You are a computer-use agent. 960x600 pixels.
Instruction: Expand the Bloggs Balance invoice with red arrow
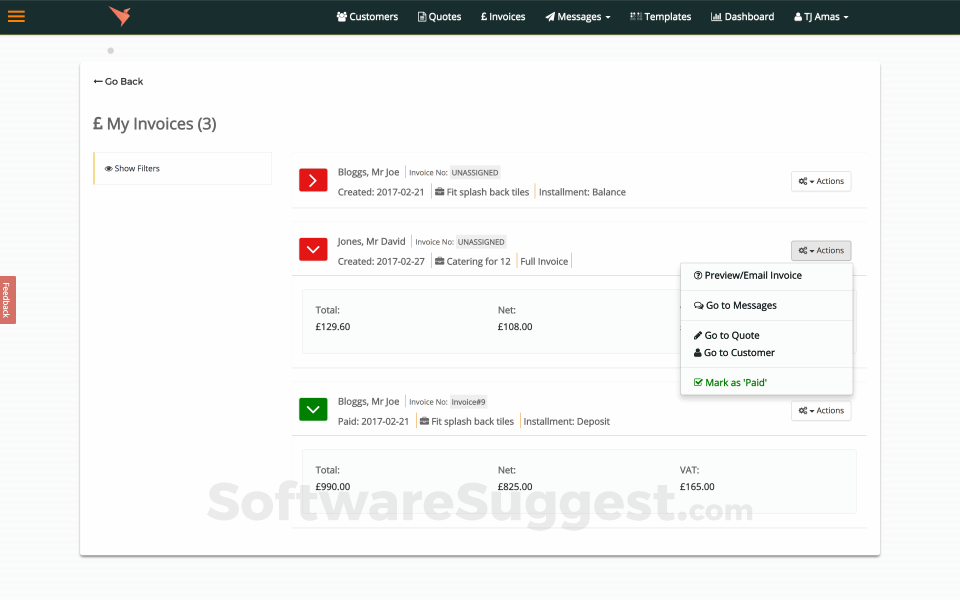click(x=313, y=181)
